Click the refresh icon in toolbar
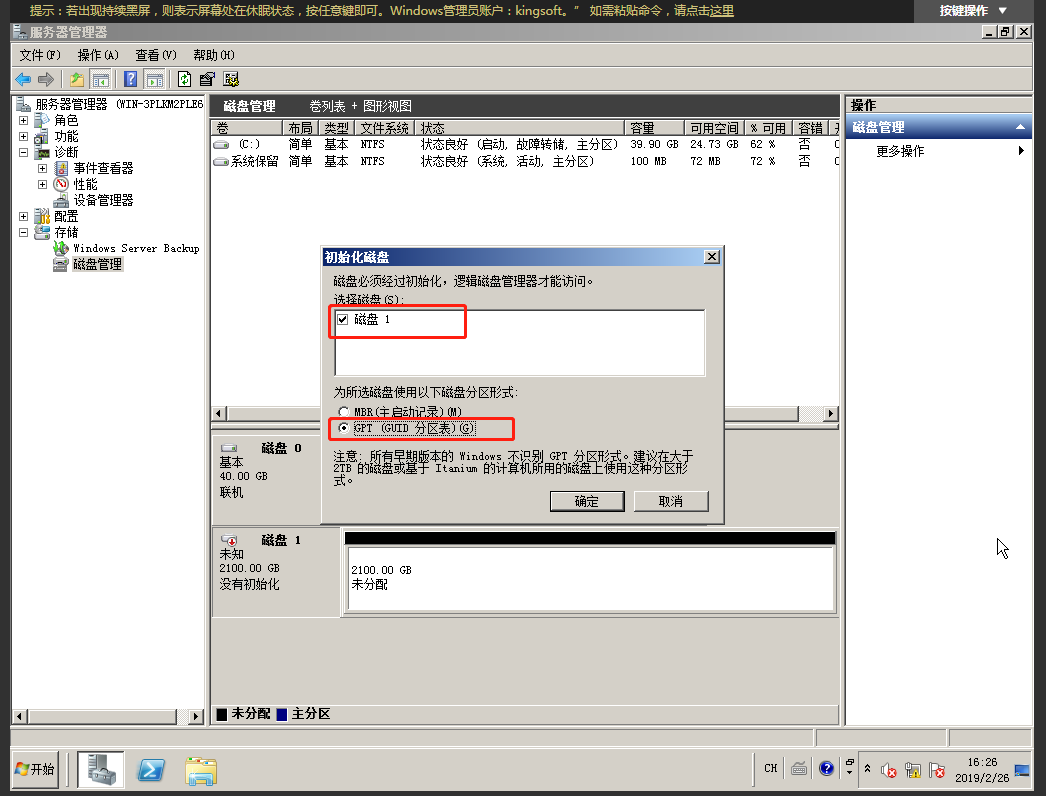The height and width of the screenshot is (796, 1046). 184,79
